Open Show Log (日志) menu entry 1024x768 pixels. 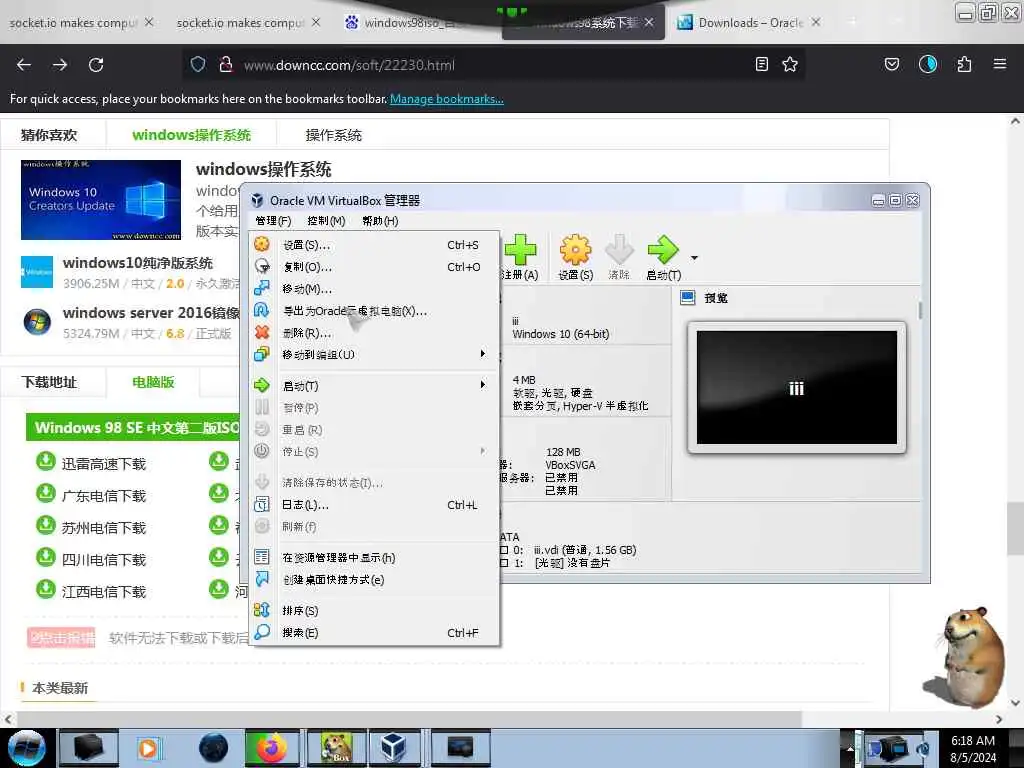tap(375, 505)
